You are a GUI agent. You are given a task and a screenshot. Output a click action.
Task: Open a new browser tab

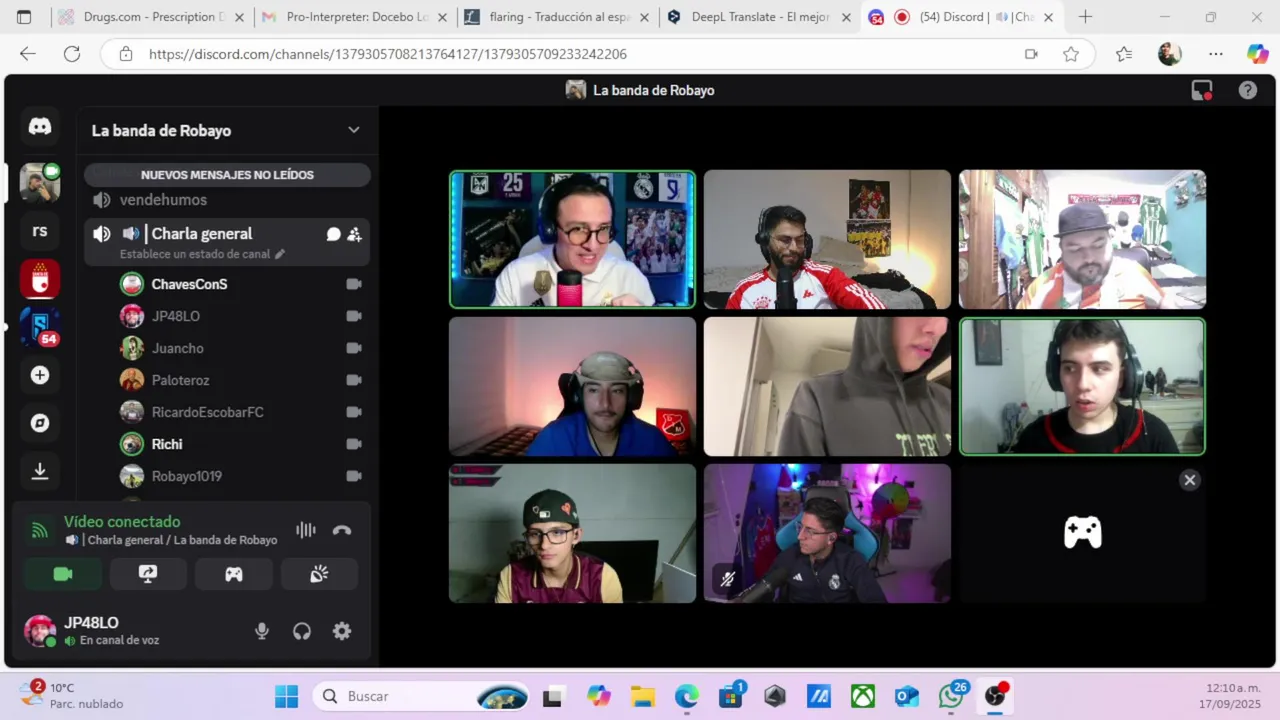pyautogui.click(x=1085, y=17)
